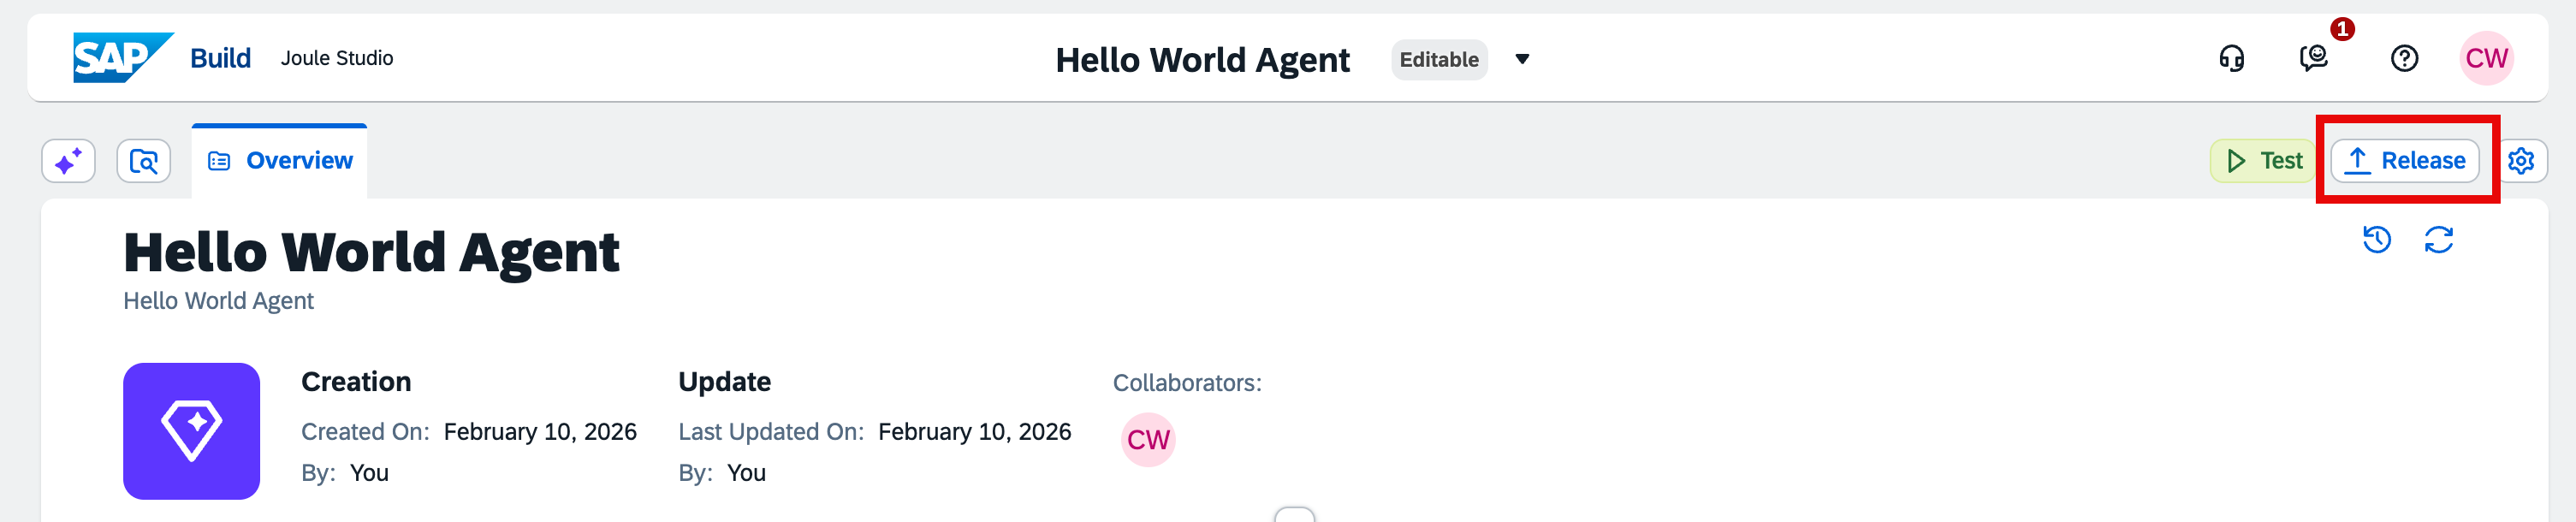
Task: Open the help question mark icon
Action: pyautogui.click(x=2404, y=59)
